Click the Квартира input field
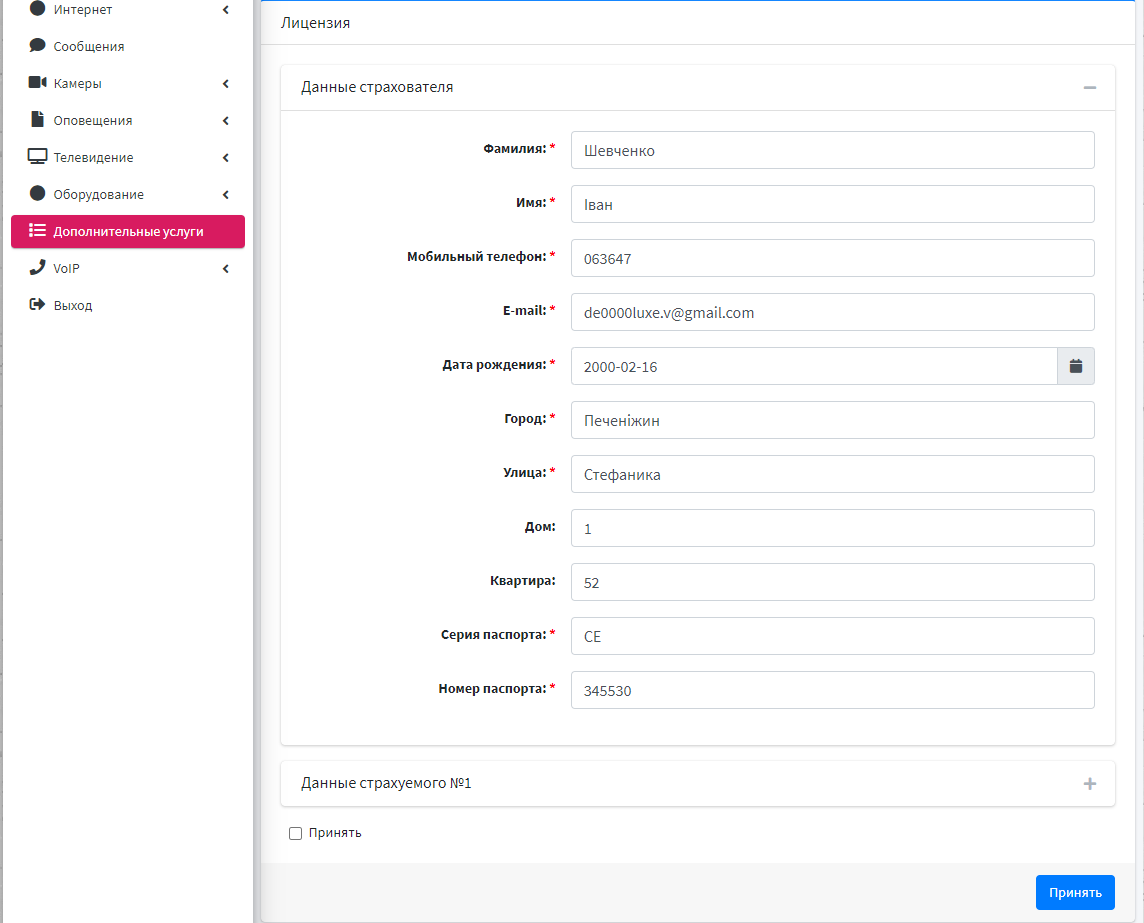Image resolution: width=1144 pixels, height=923 pixels. click(832, 582)
